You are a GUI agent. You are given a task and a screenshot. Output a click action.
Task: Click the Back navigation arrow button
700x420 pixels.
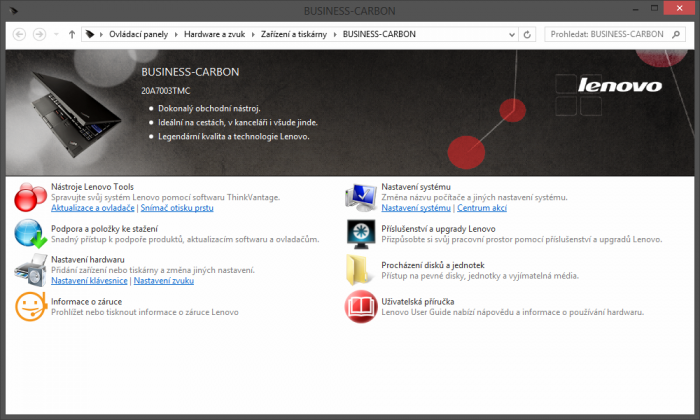[x=19, y=34]
